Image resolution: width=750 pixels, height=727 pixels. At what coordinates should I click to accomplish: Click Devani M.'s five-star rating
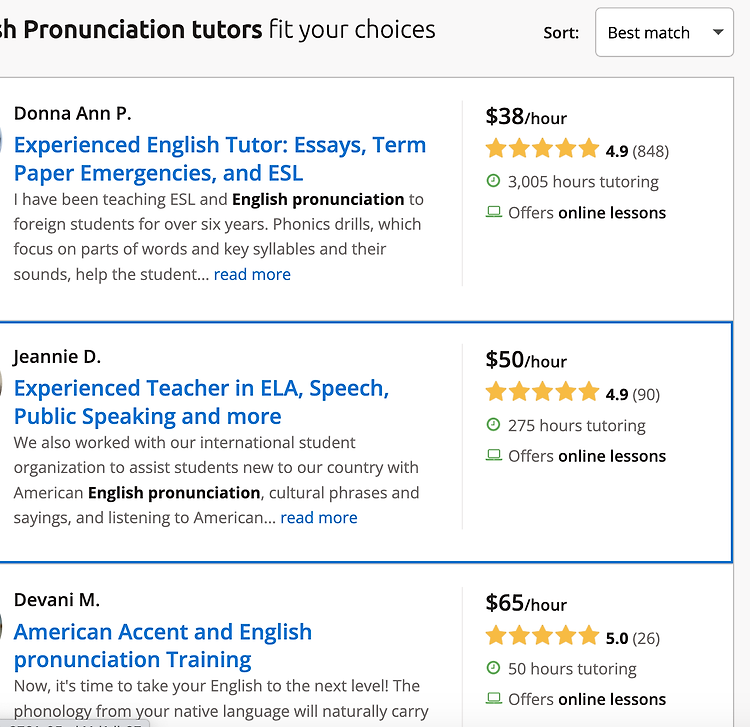point(542,636)
